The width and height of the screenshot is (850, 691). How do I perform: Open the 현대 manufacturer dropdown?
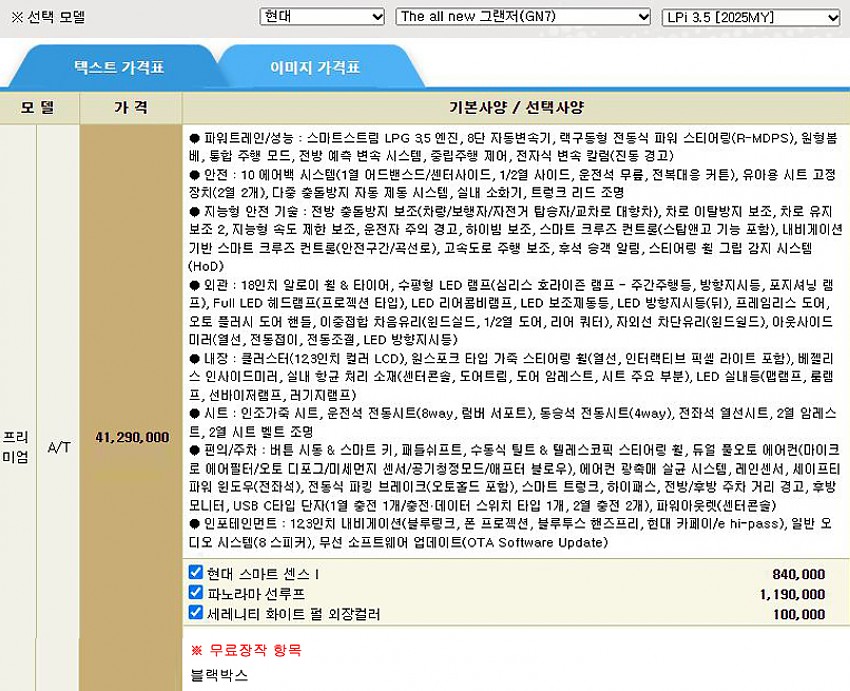321,17
